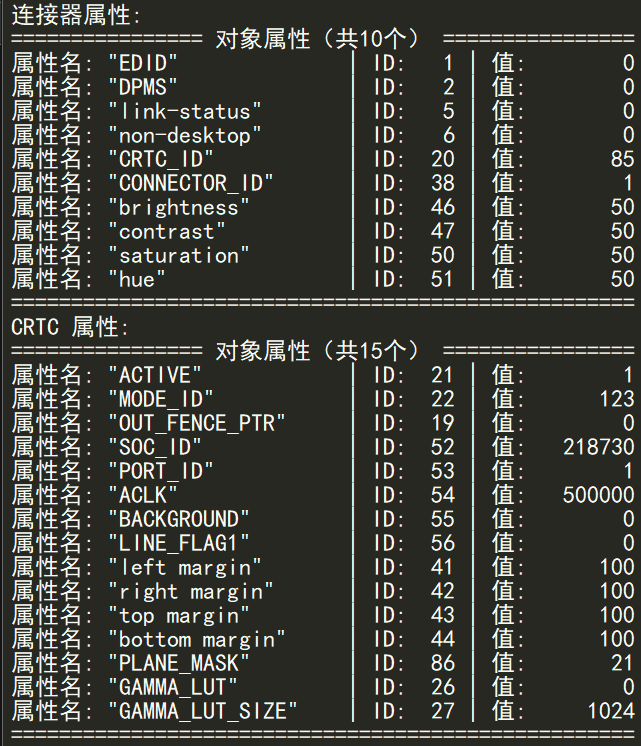This screenshot has width=641, height=746.
Task: Select the "SOC_ID" property name
Action: coord(155,447)
